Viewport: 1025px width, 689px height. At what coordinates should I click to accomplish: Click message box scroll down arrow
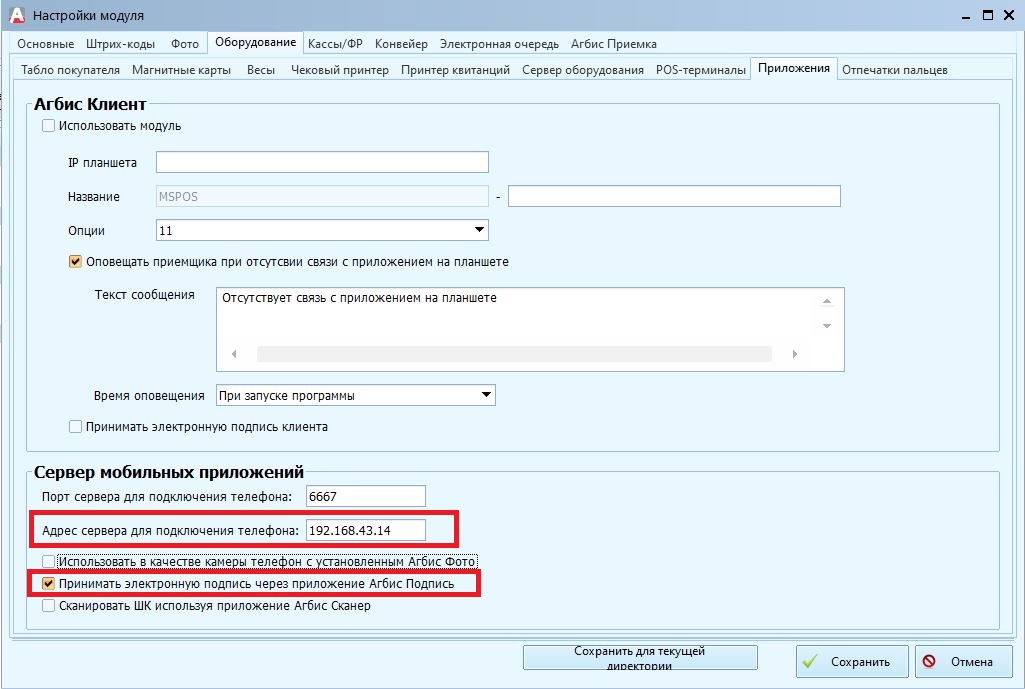point(827,326)
